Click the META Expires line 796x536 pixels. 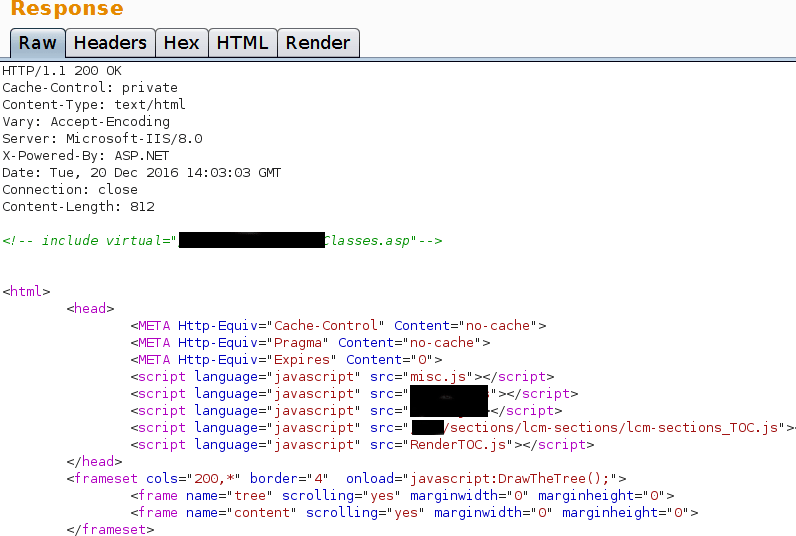pyautogui.click(x=286, y=360)
